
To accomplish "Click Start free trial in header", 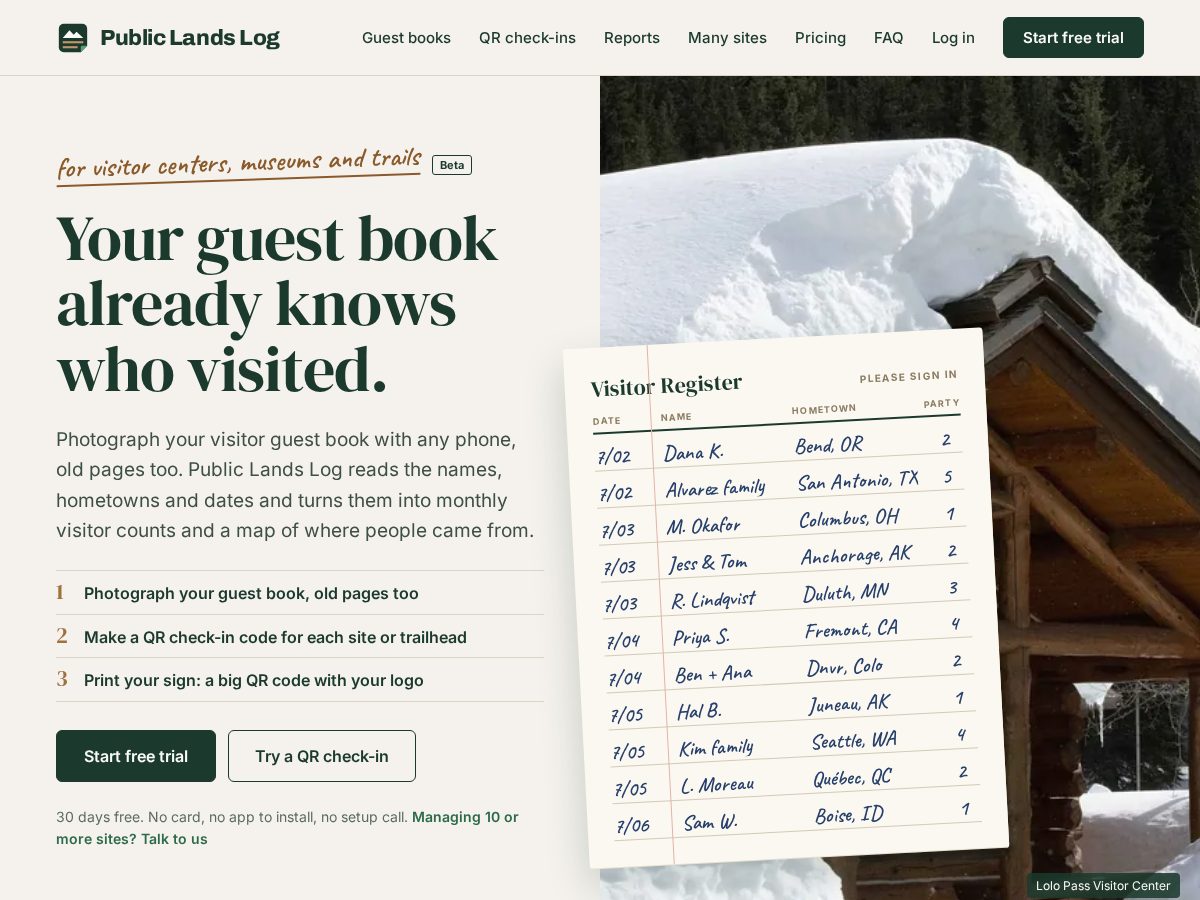I will (1073, 38).
